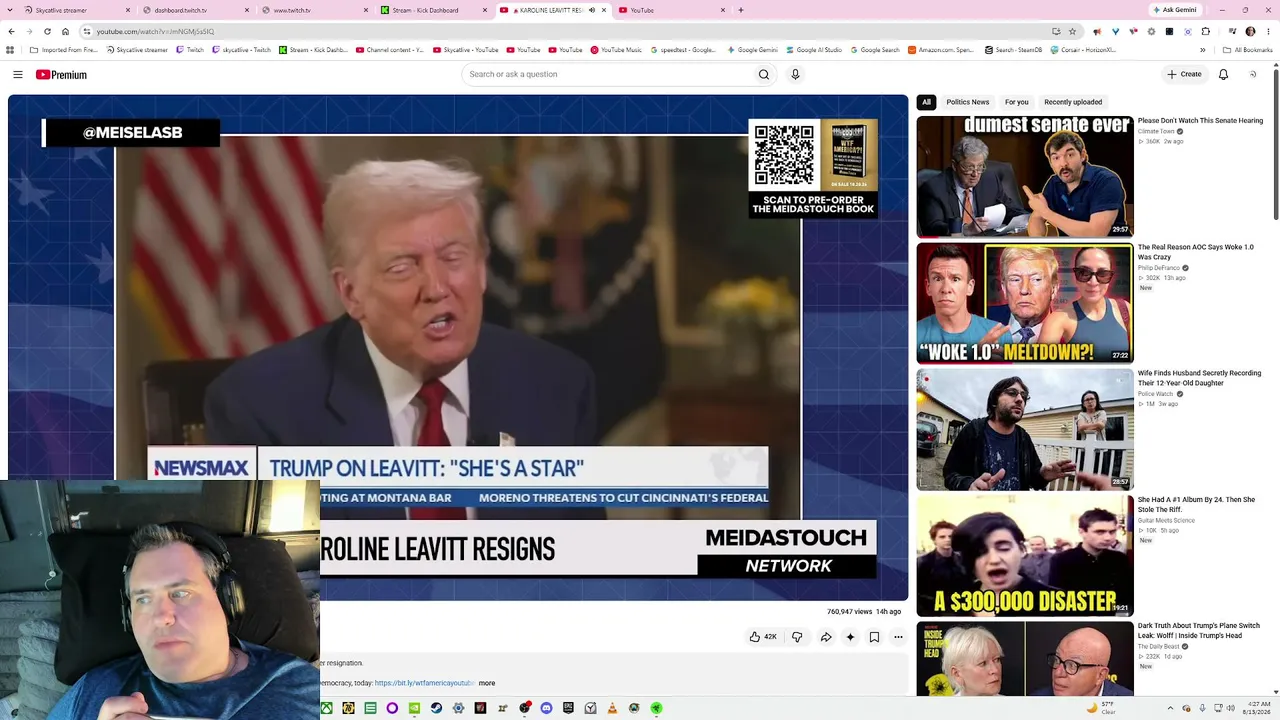Open Ask Gemini in the browser

[1175, 10]
